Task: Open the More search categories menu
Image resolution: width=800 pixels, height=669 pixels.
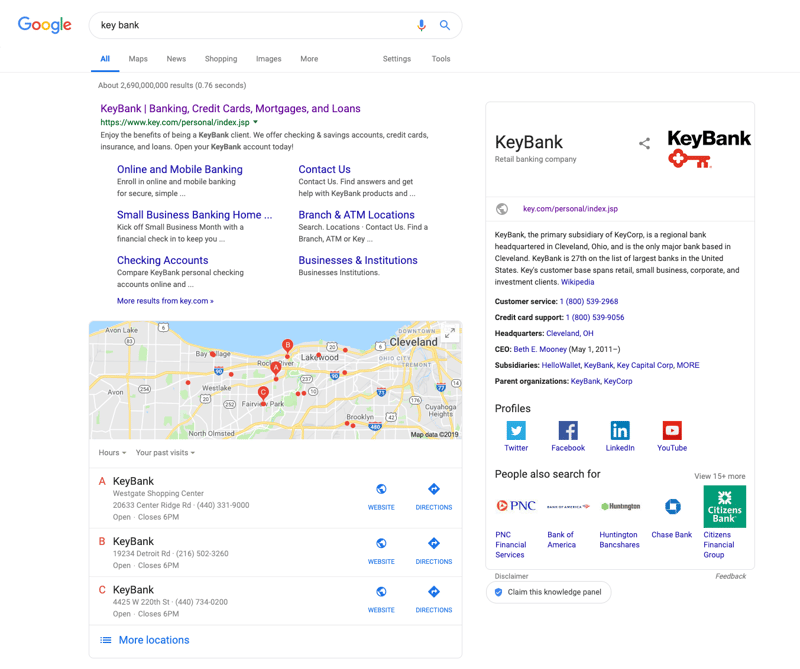Action: 309,59
